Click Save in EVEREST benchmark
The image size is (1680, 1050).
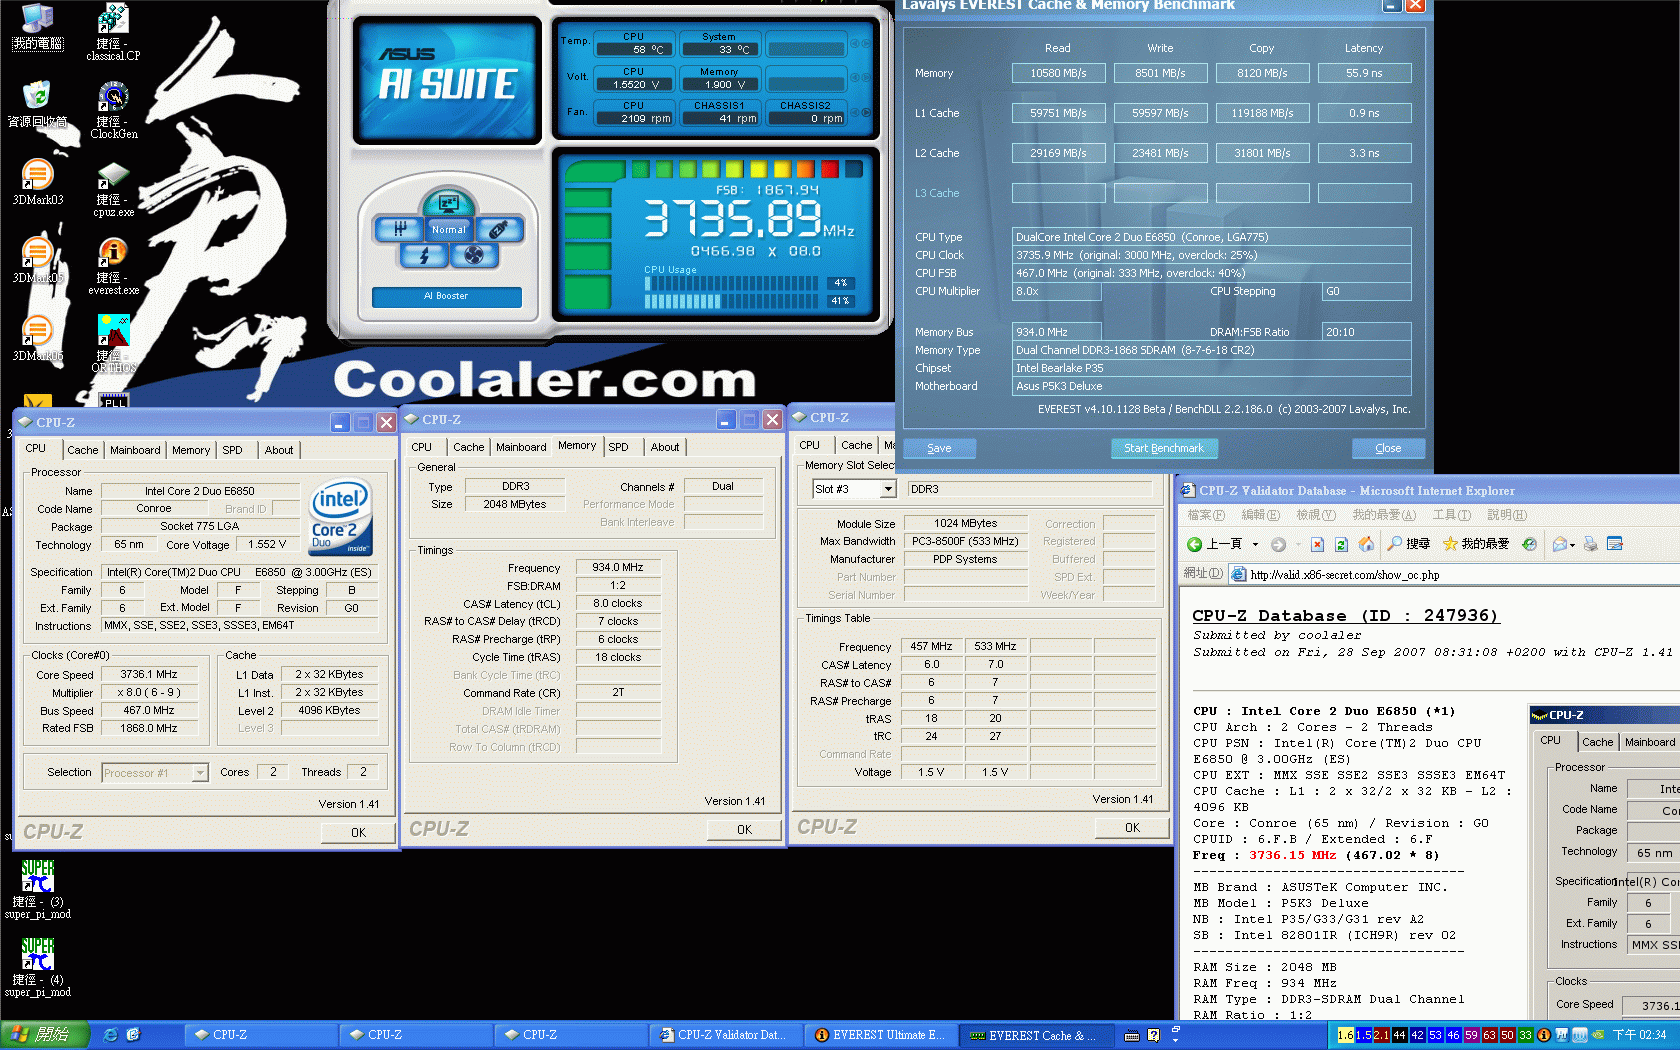point(939,448)
